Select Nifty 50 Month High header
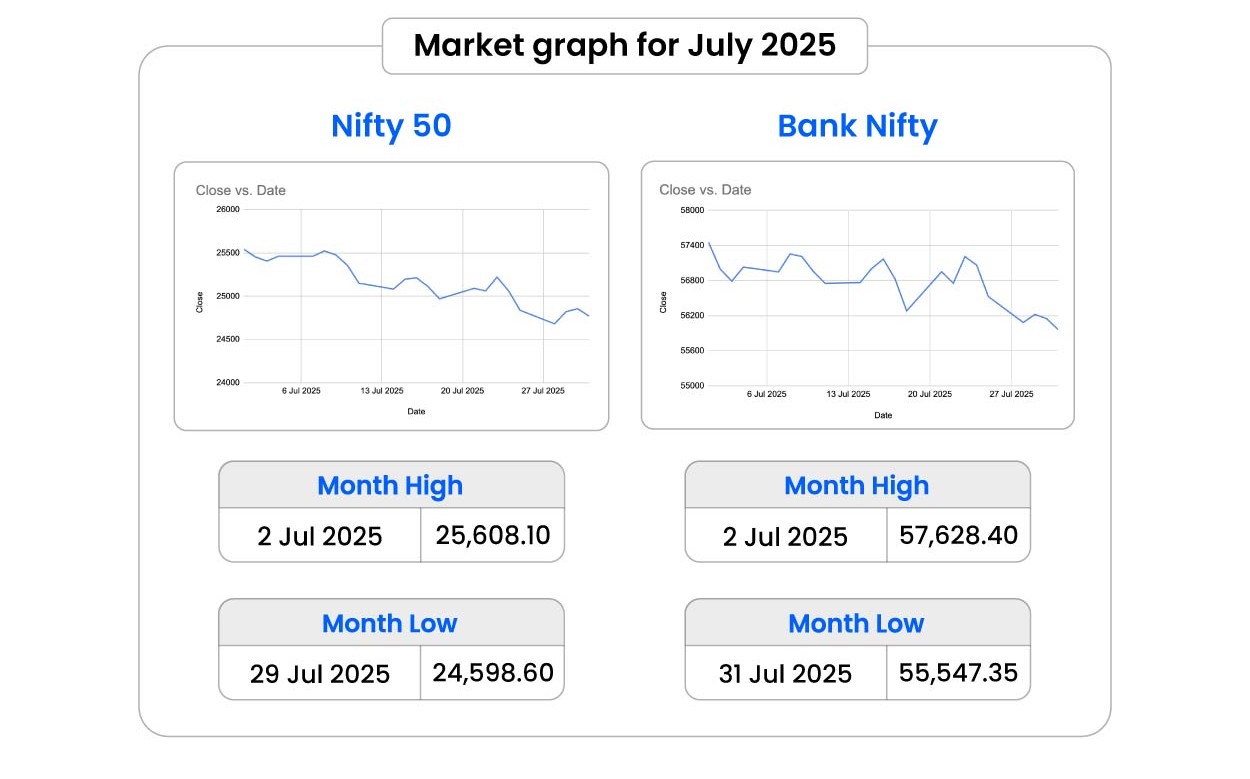The height and width of the screenshot is (779, 1250). pos(390,486)
